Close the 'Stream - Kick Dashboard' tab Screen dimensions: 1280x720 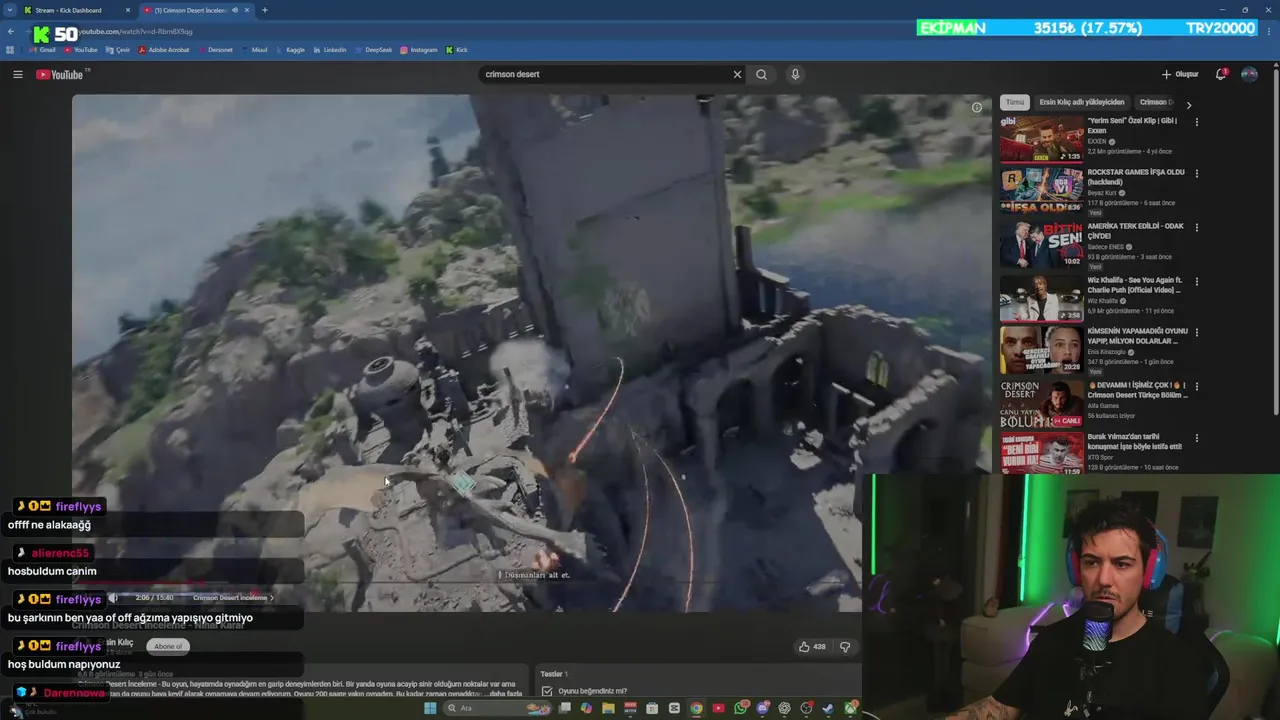coord(128,10)
